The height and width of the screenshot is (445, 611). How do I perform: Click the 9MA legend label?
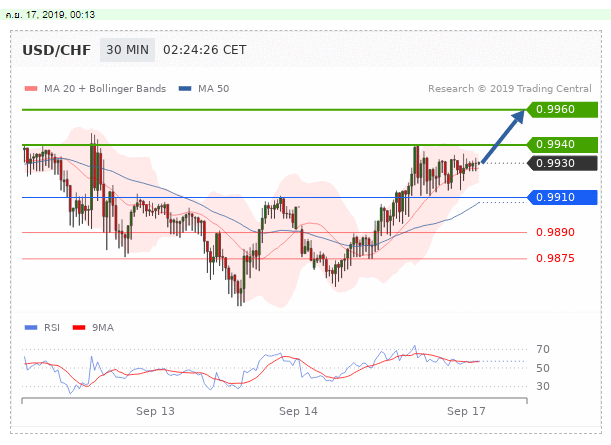(103, 328)
